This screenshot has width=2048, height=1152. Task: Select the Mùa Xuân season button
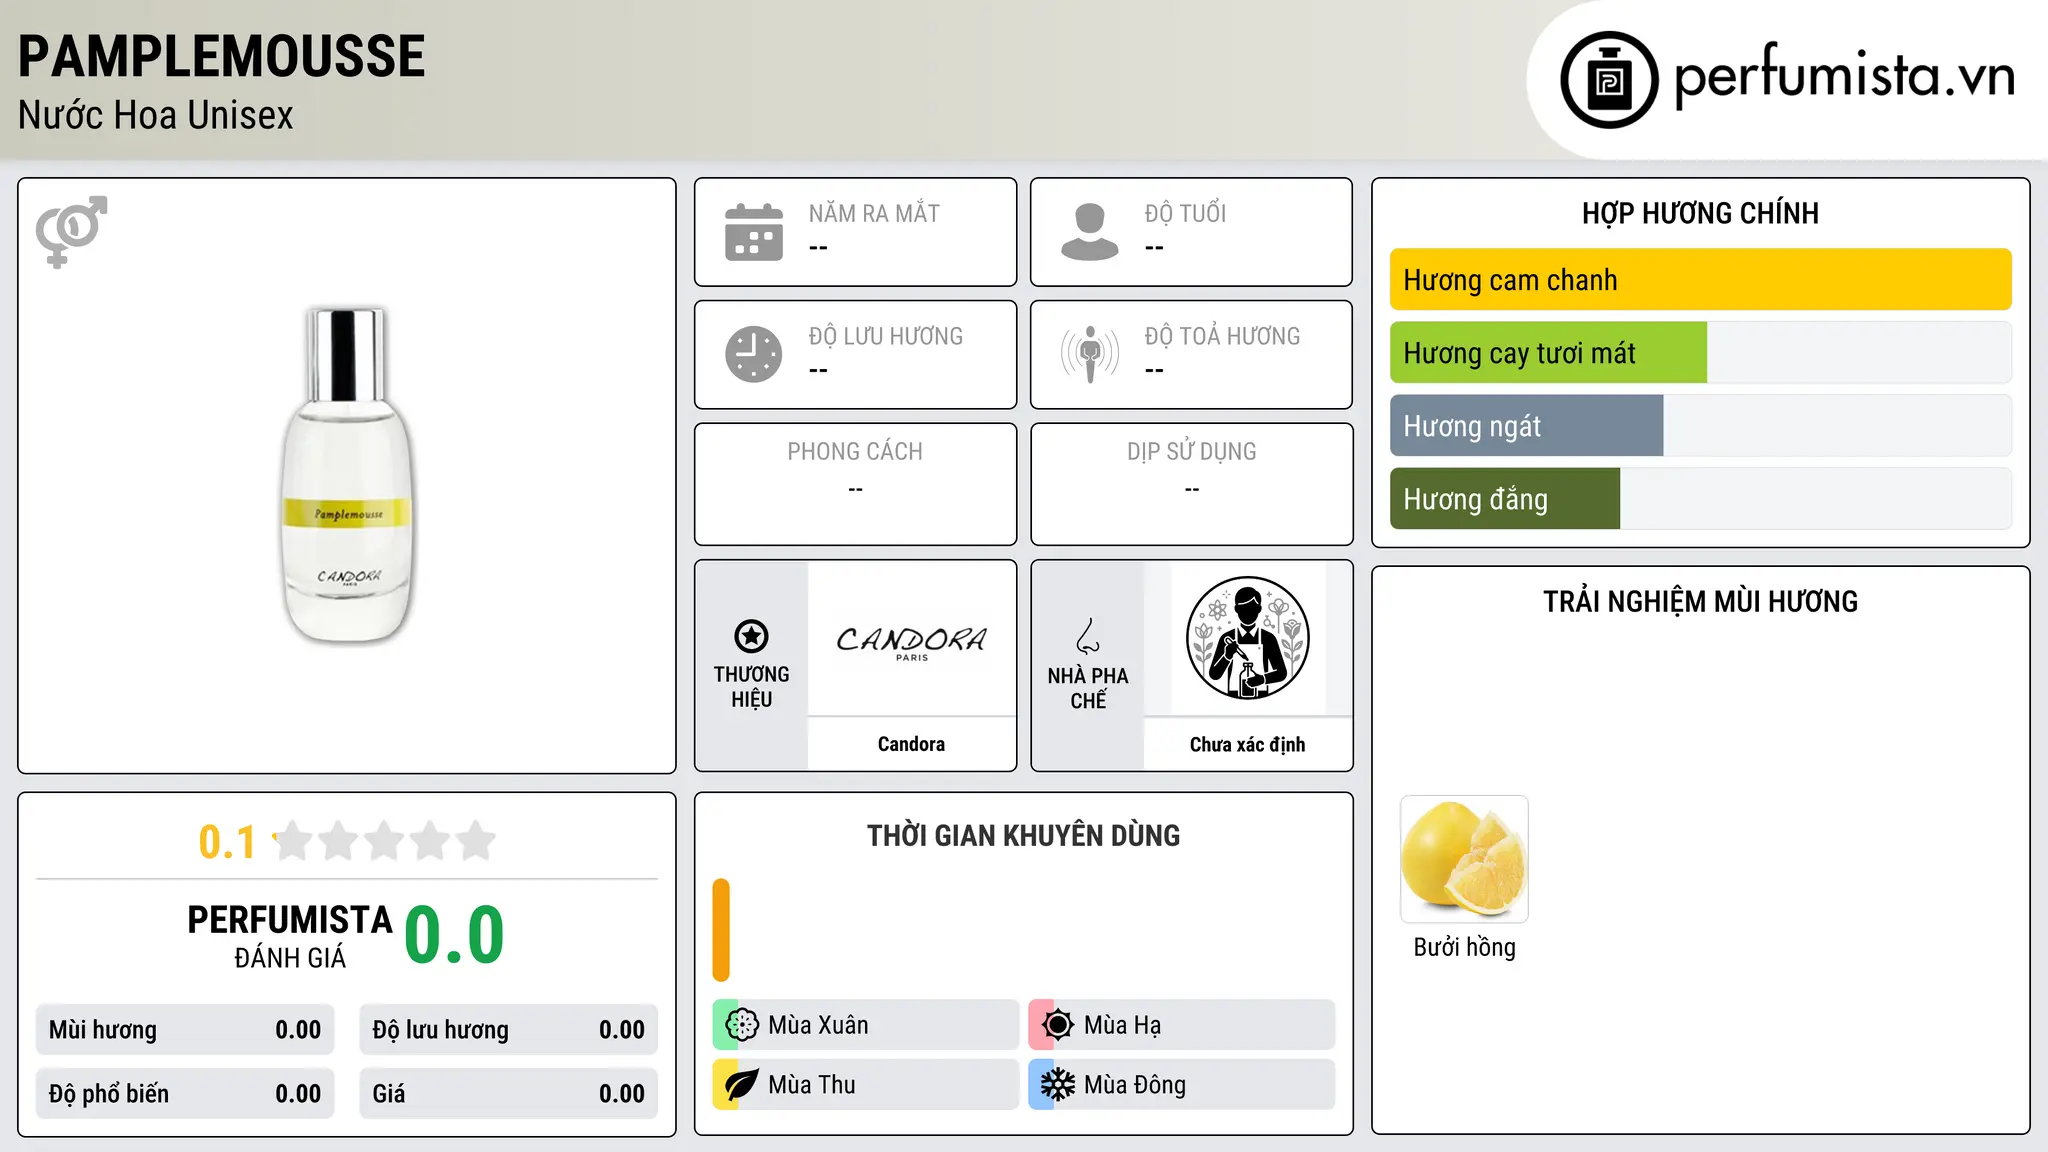click(x=865, y=1025)
